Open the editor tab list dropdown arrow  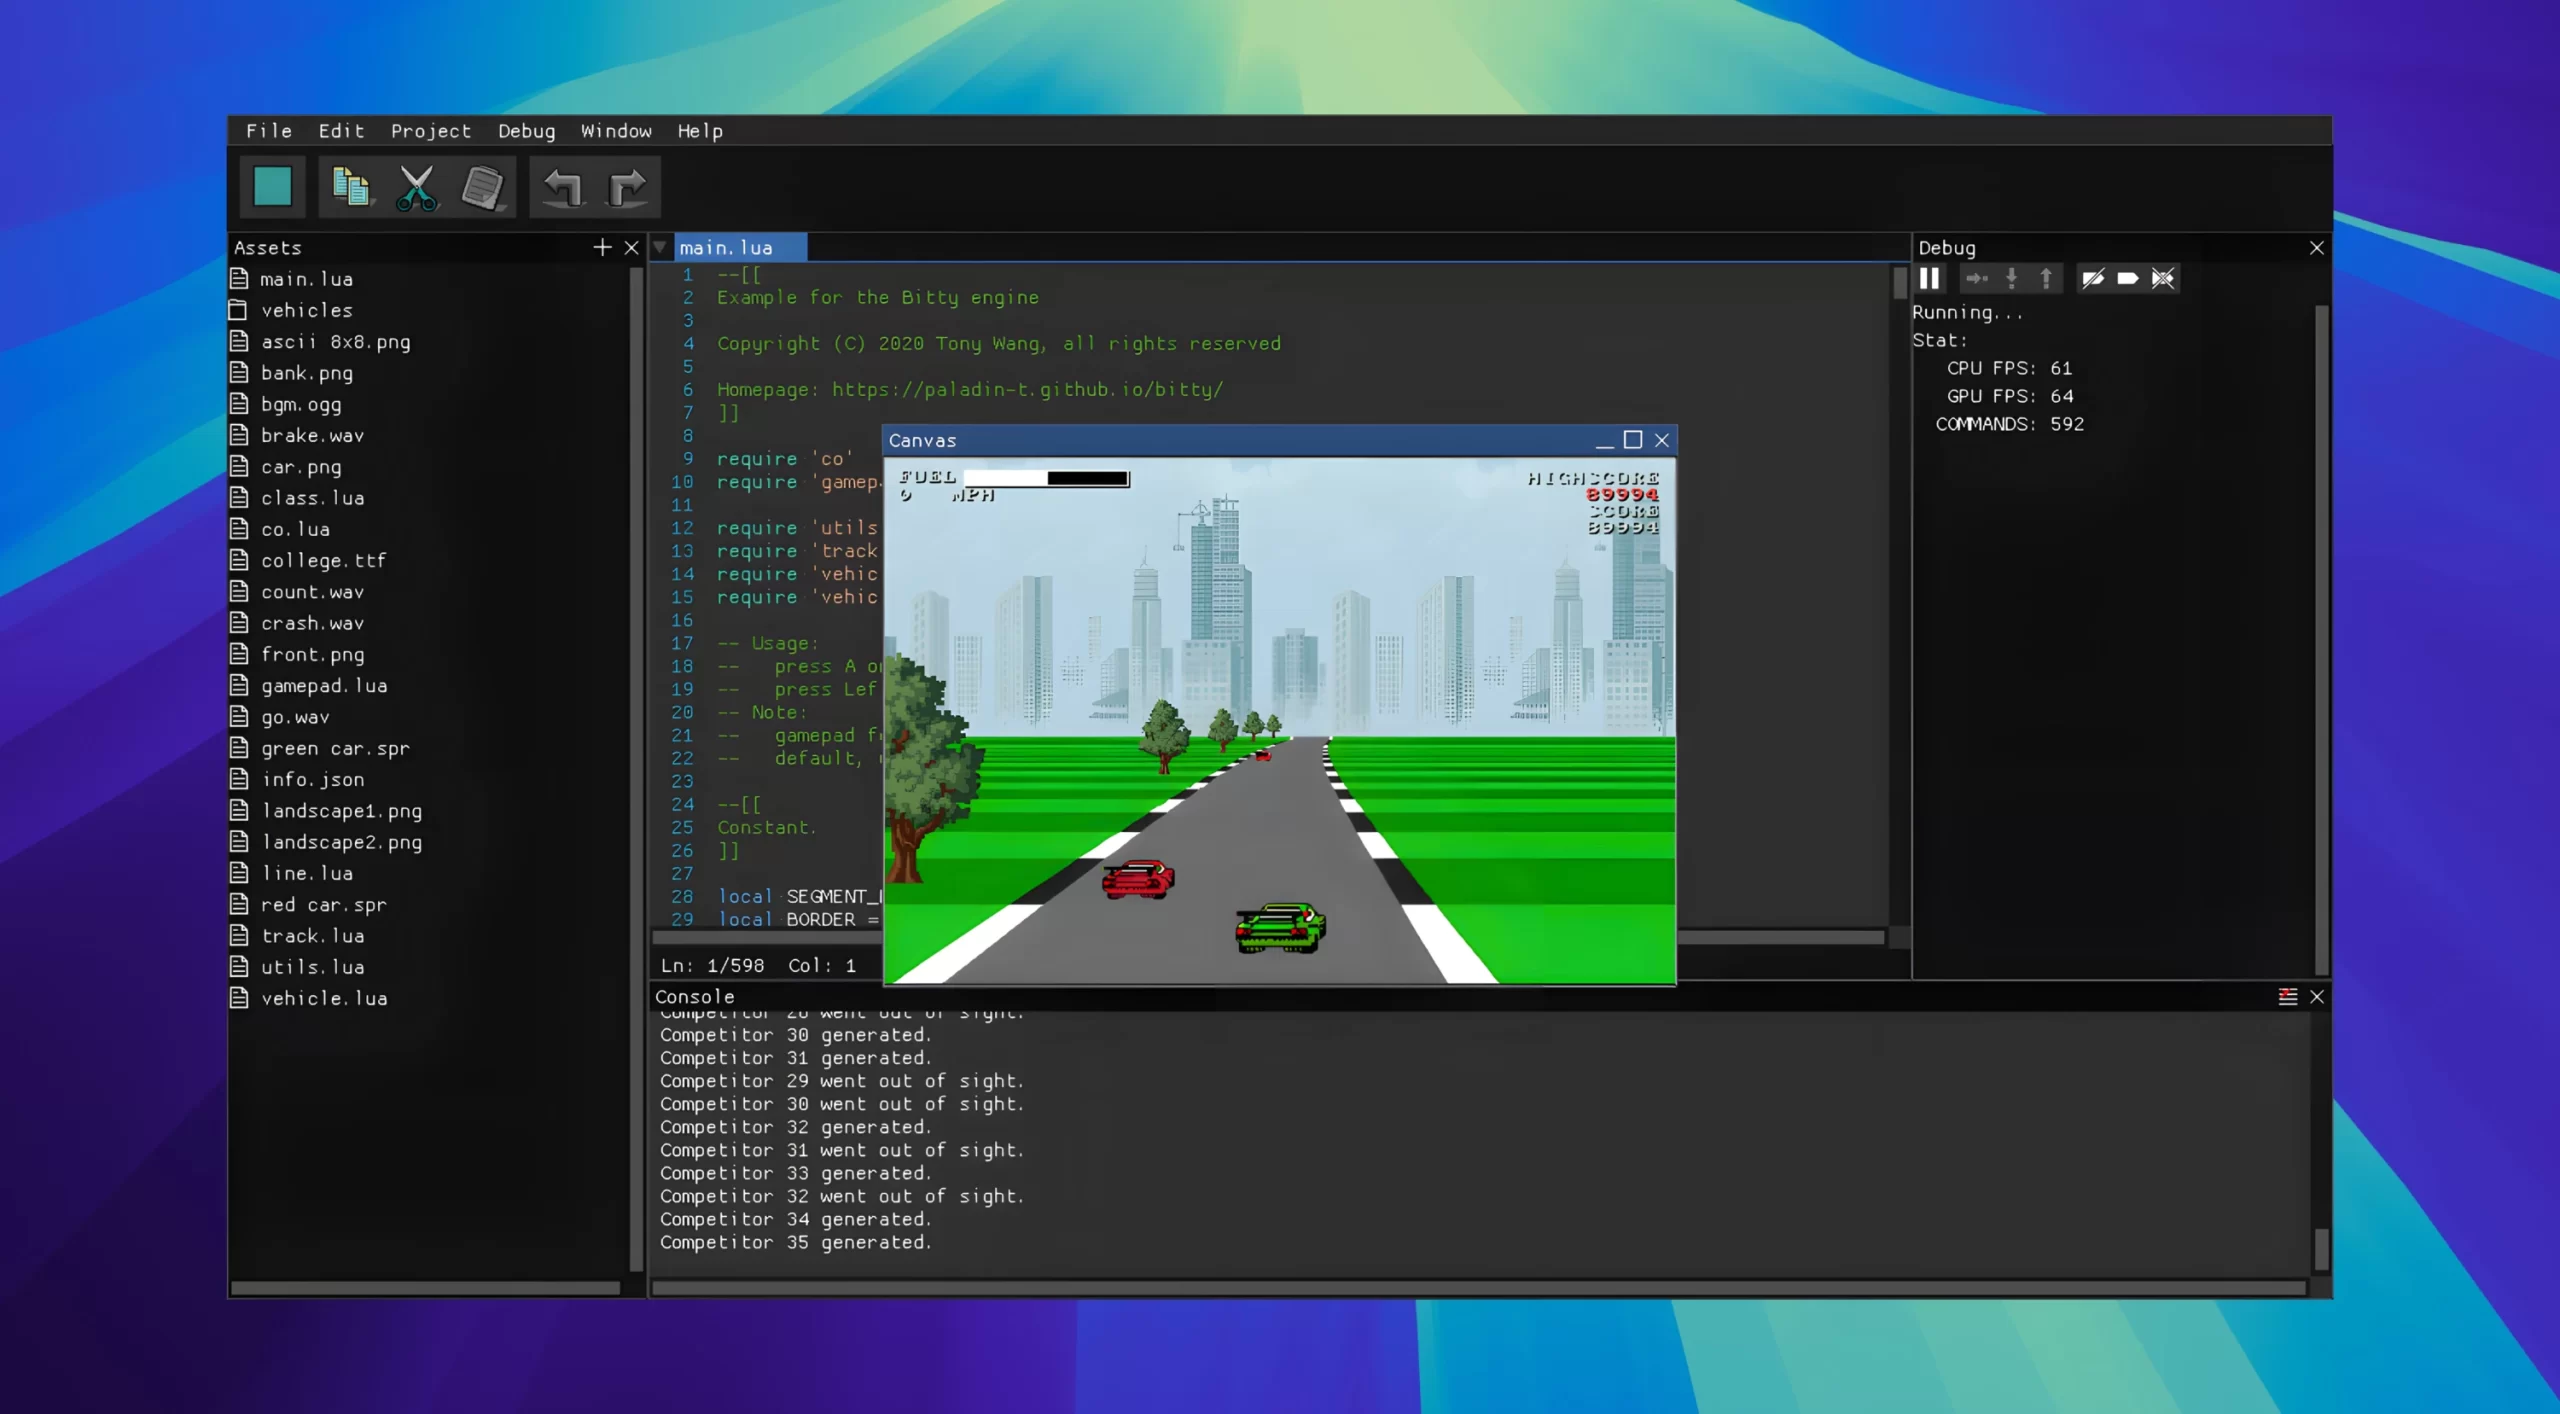click(x=660, y=247)
